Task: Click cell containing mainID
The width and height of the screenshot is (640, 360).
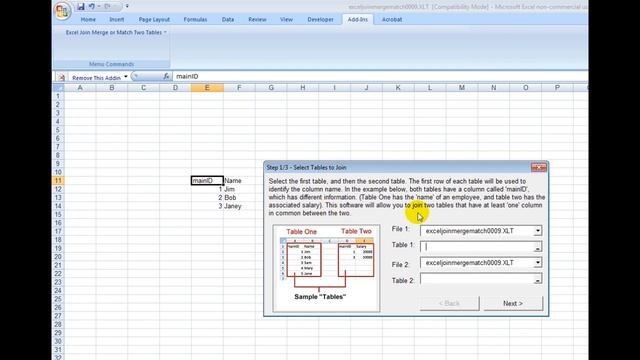Action: (x=207, y=180)
